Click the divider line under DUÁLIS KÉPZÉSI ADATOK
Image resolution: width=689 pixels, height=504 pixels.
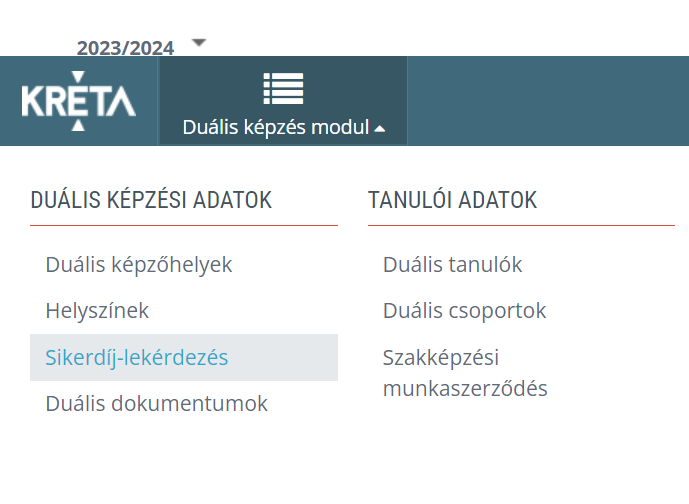(184, 226)
